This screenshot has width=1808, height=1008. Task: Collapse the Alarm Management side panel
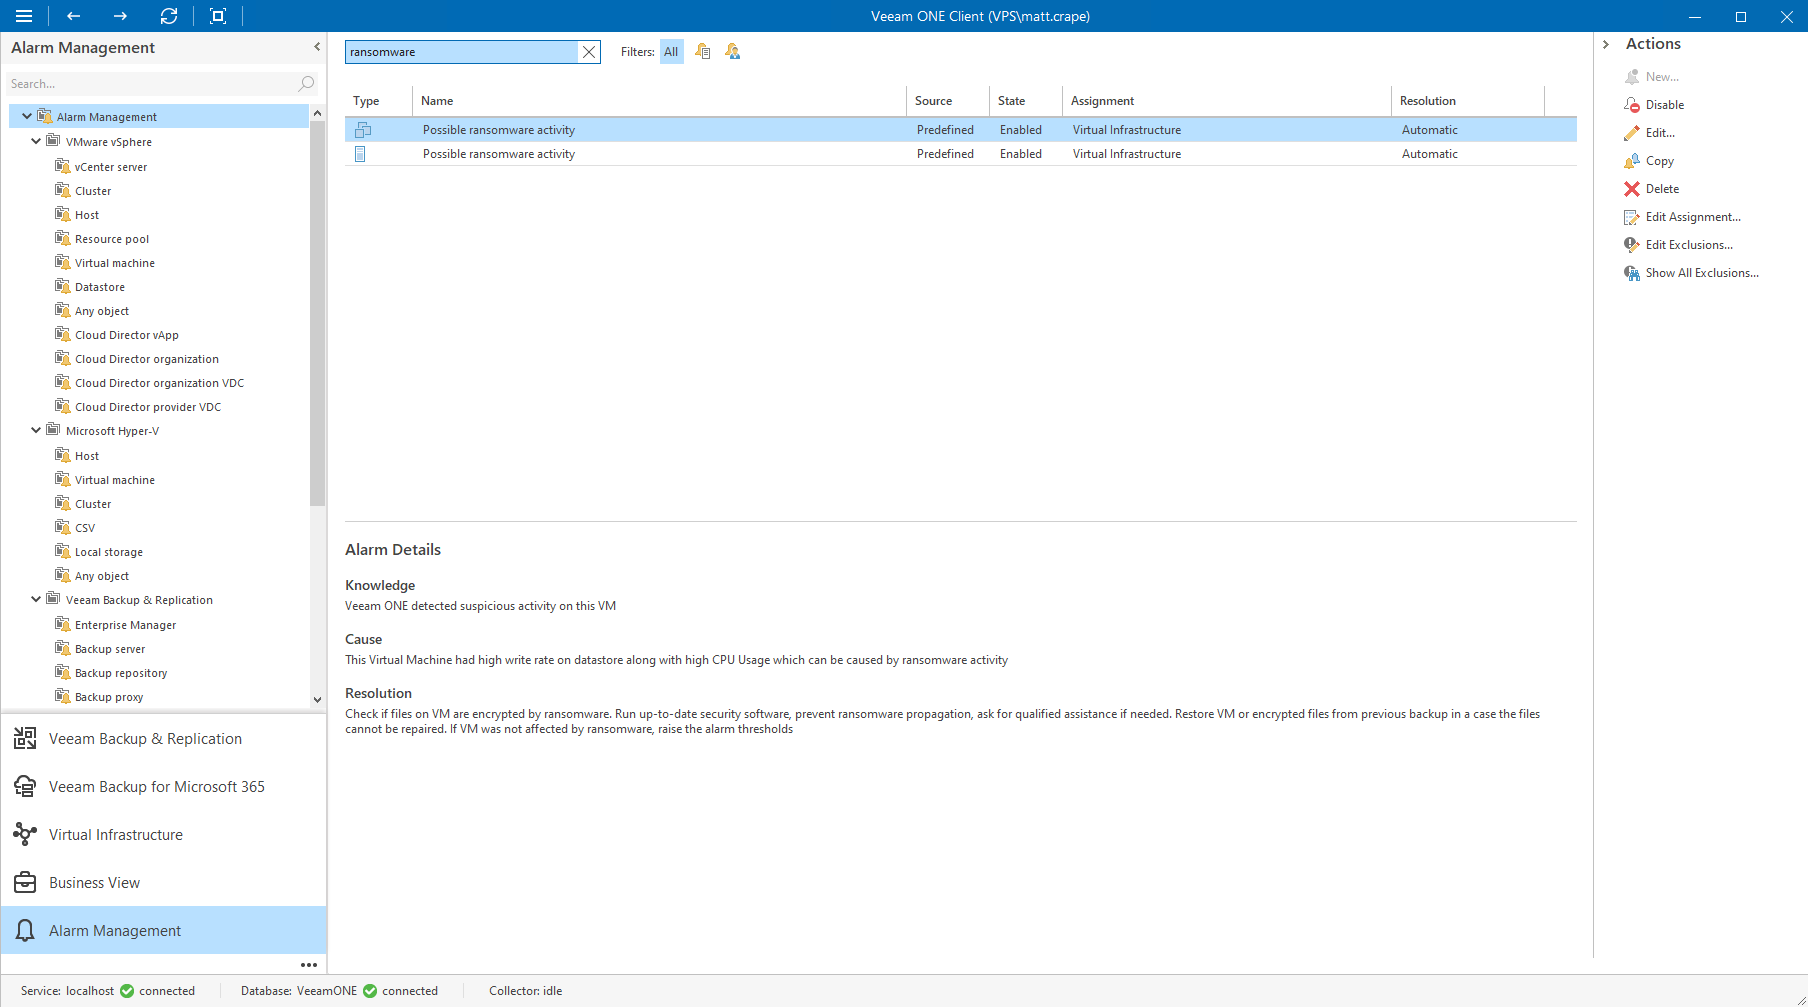317,47
